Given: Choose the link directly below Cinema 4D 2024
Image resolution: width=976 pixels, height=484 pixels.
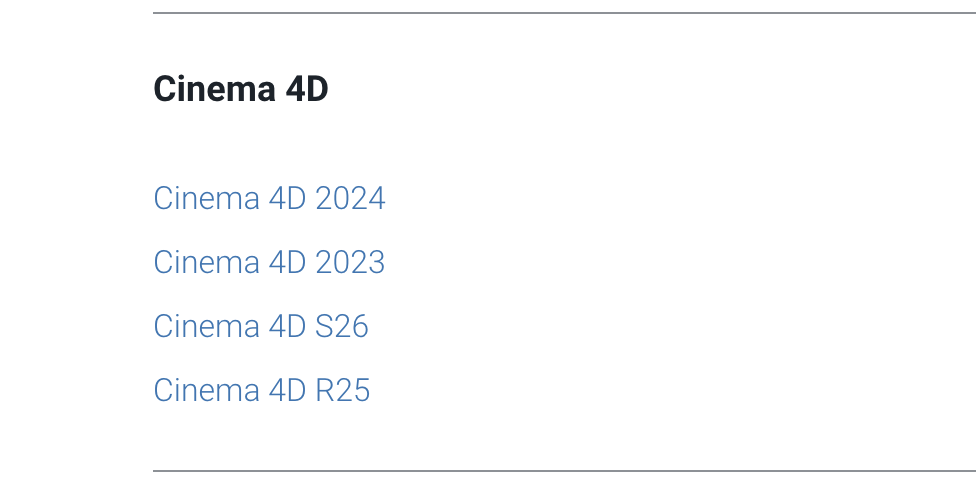Looking at the screenshot, I should tap(269, 262).
